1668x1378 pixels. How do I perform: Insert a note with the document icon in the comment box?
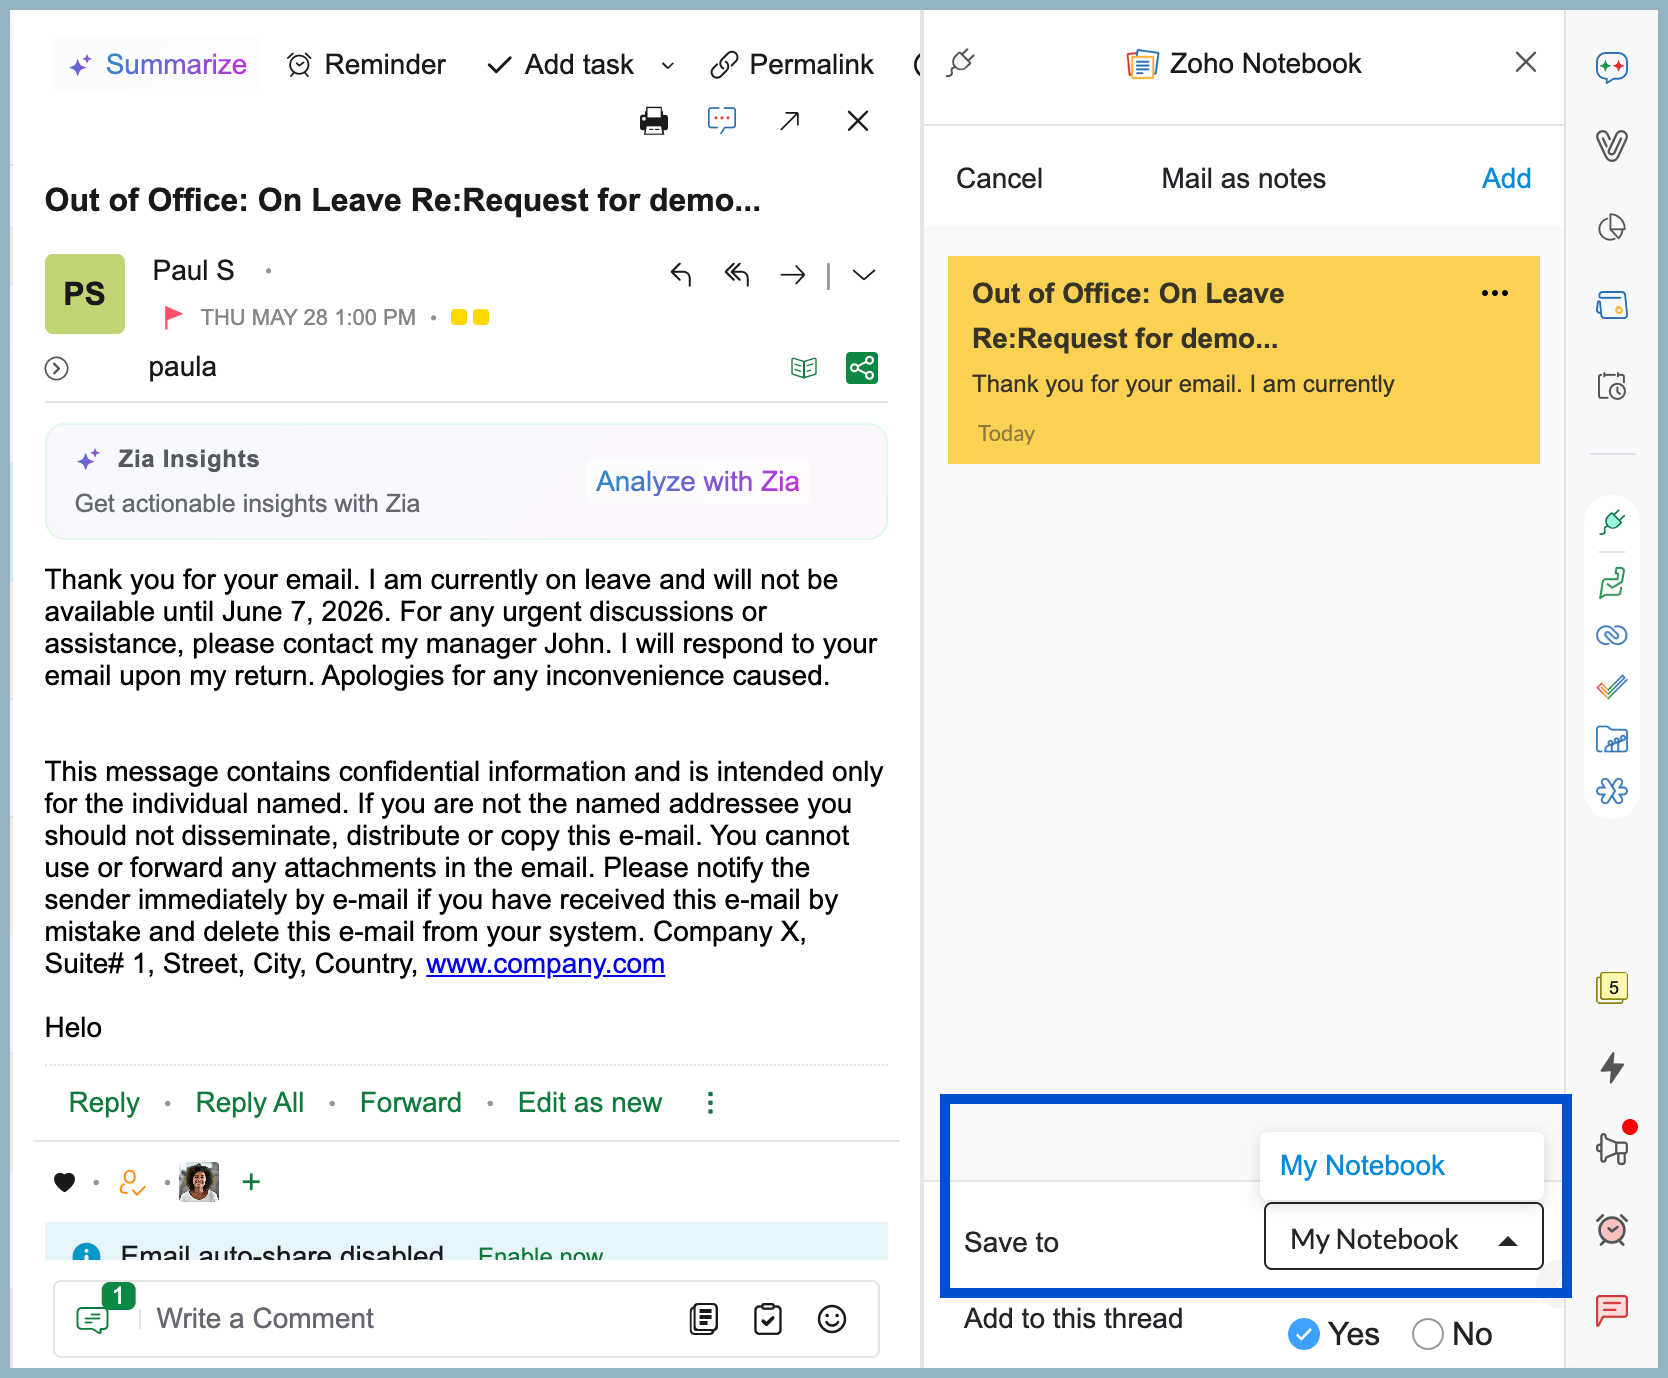click(x=704, y=1319)
